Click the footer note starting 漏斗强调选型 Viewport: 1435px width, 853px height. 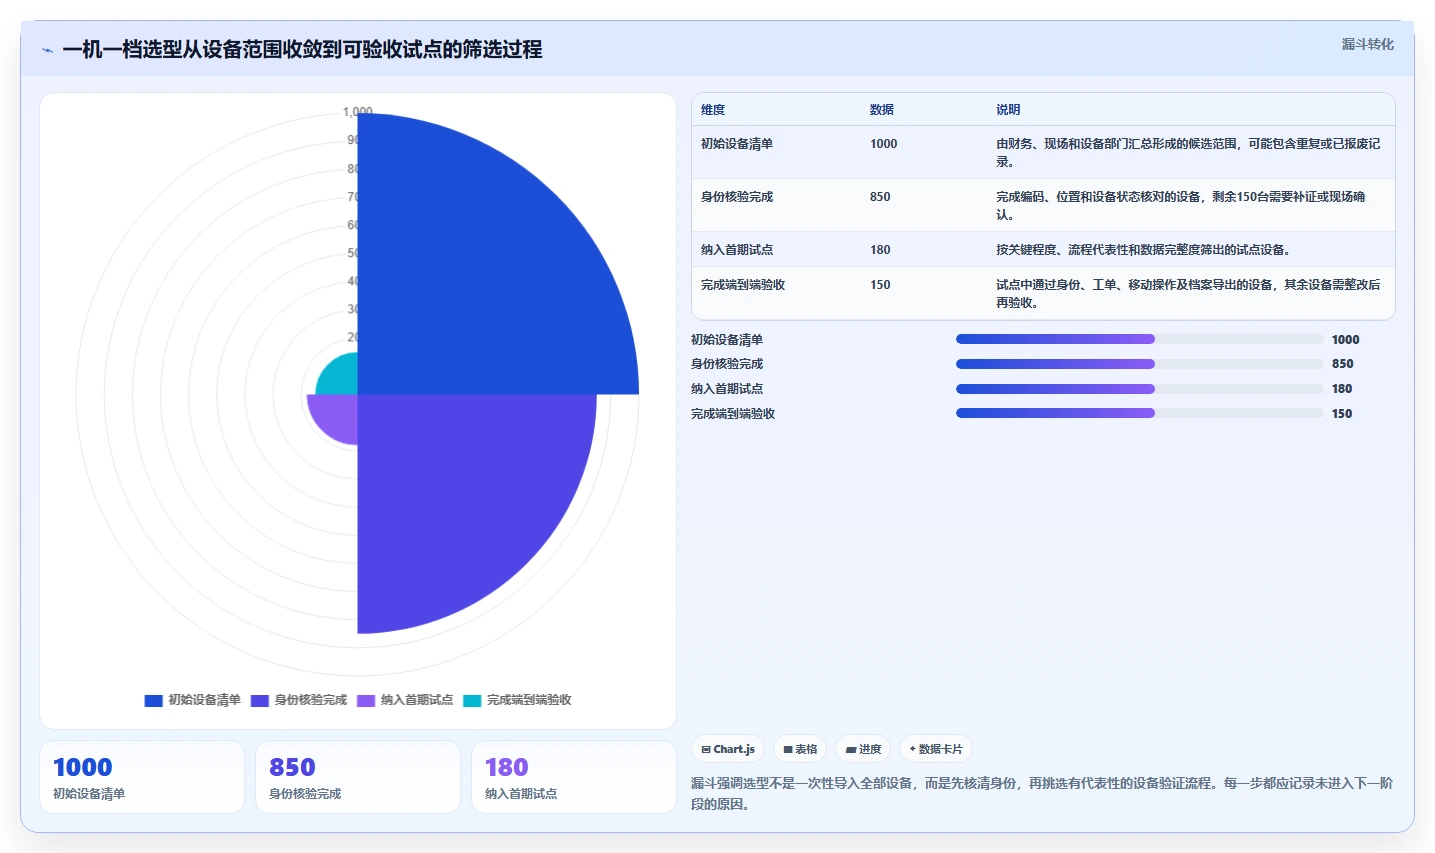click(1041, 794)
